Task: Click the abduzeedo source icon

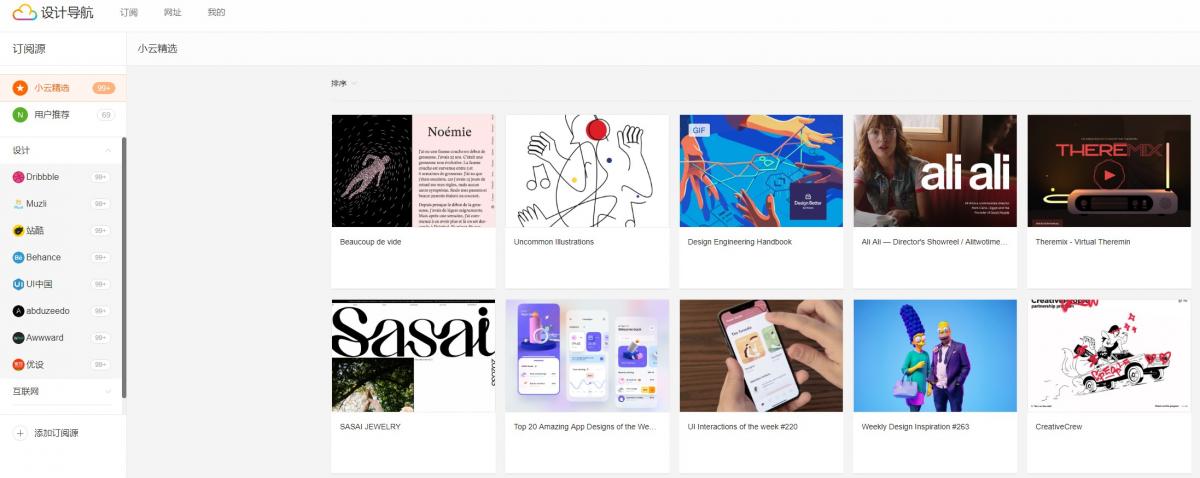Action: tap(18, 312)
